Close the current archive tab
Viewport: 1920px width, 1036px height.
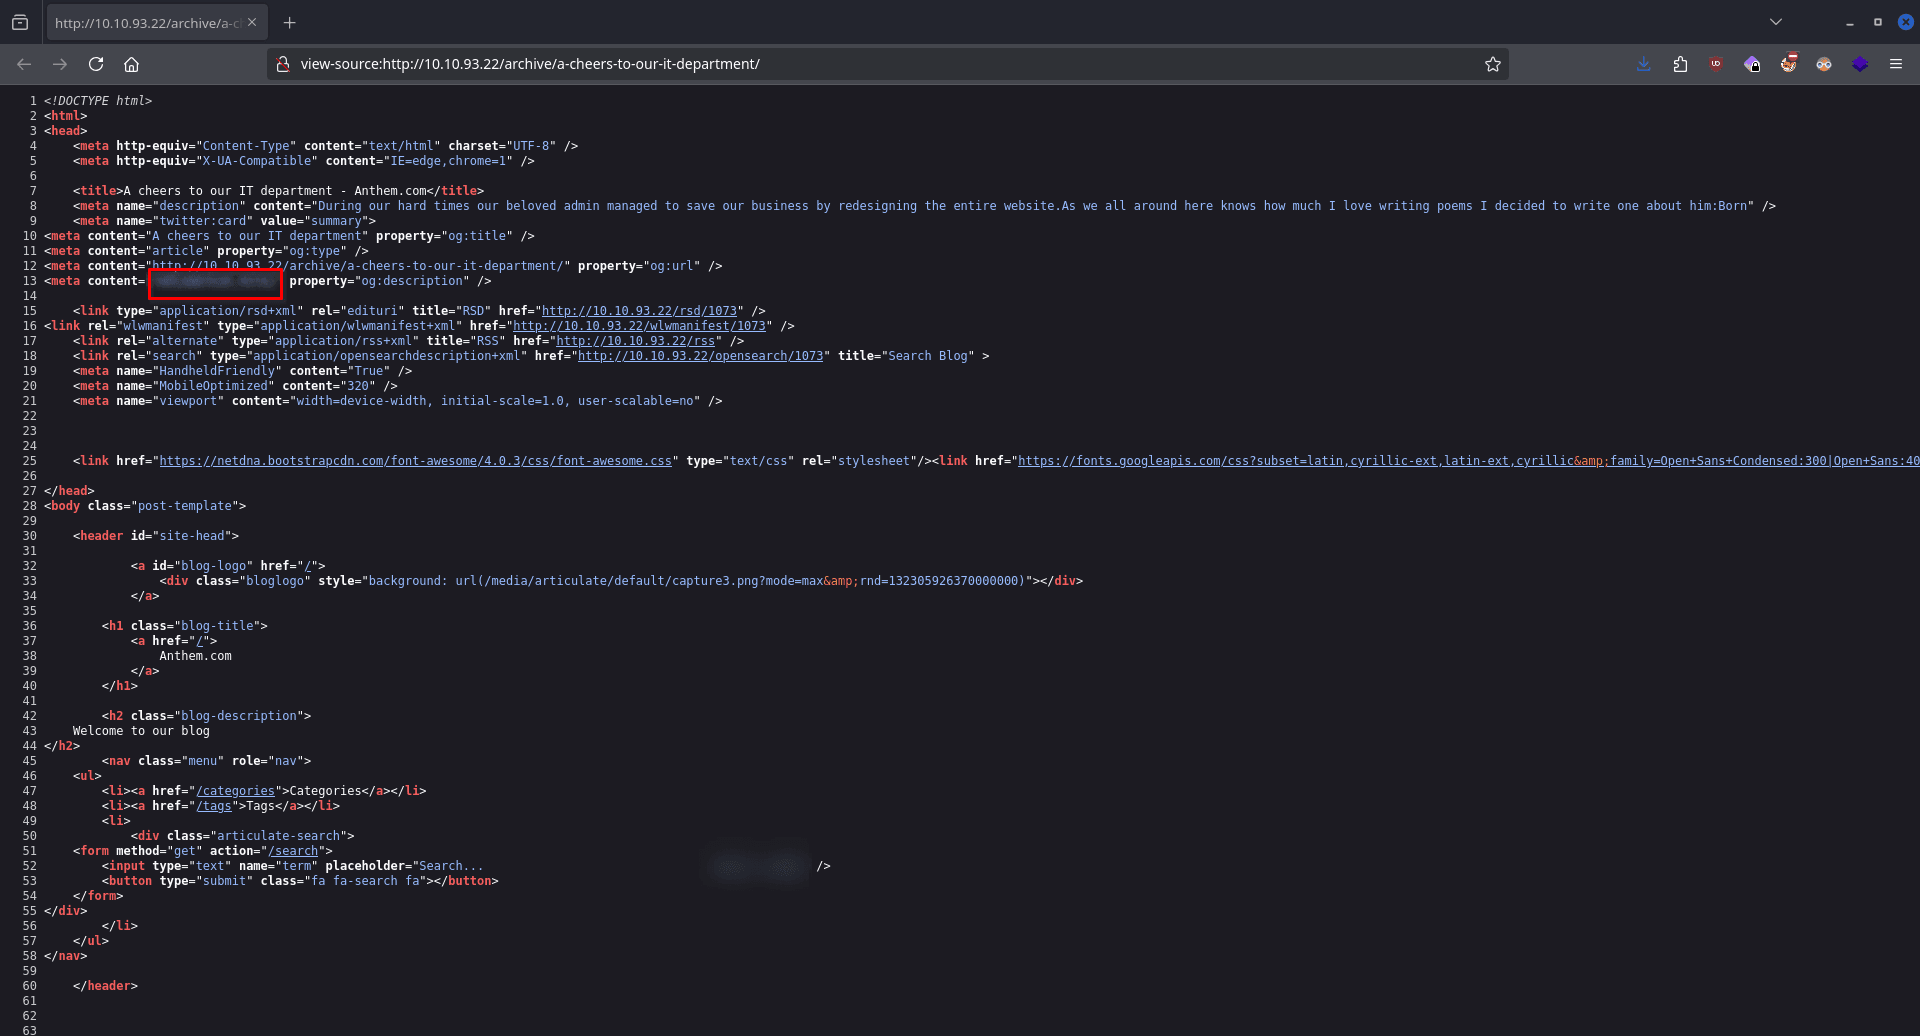pos(252,22)
